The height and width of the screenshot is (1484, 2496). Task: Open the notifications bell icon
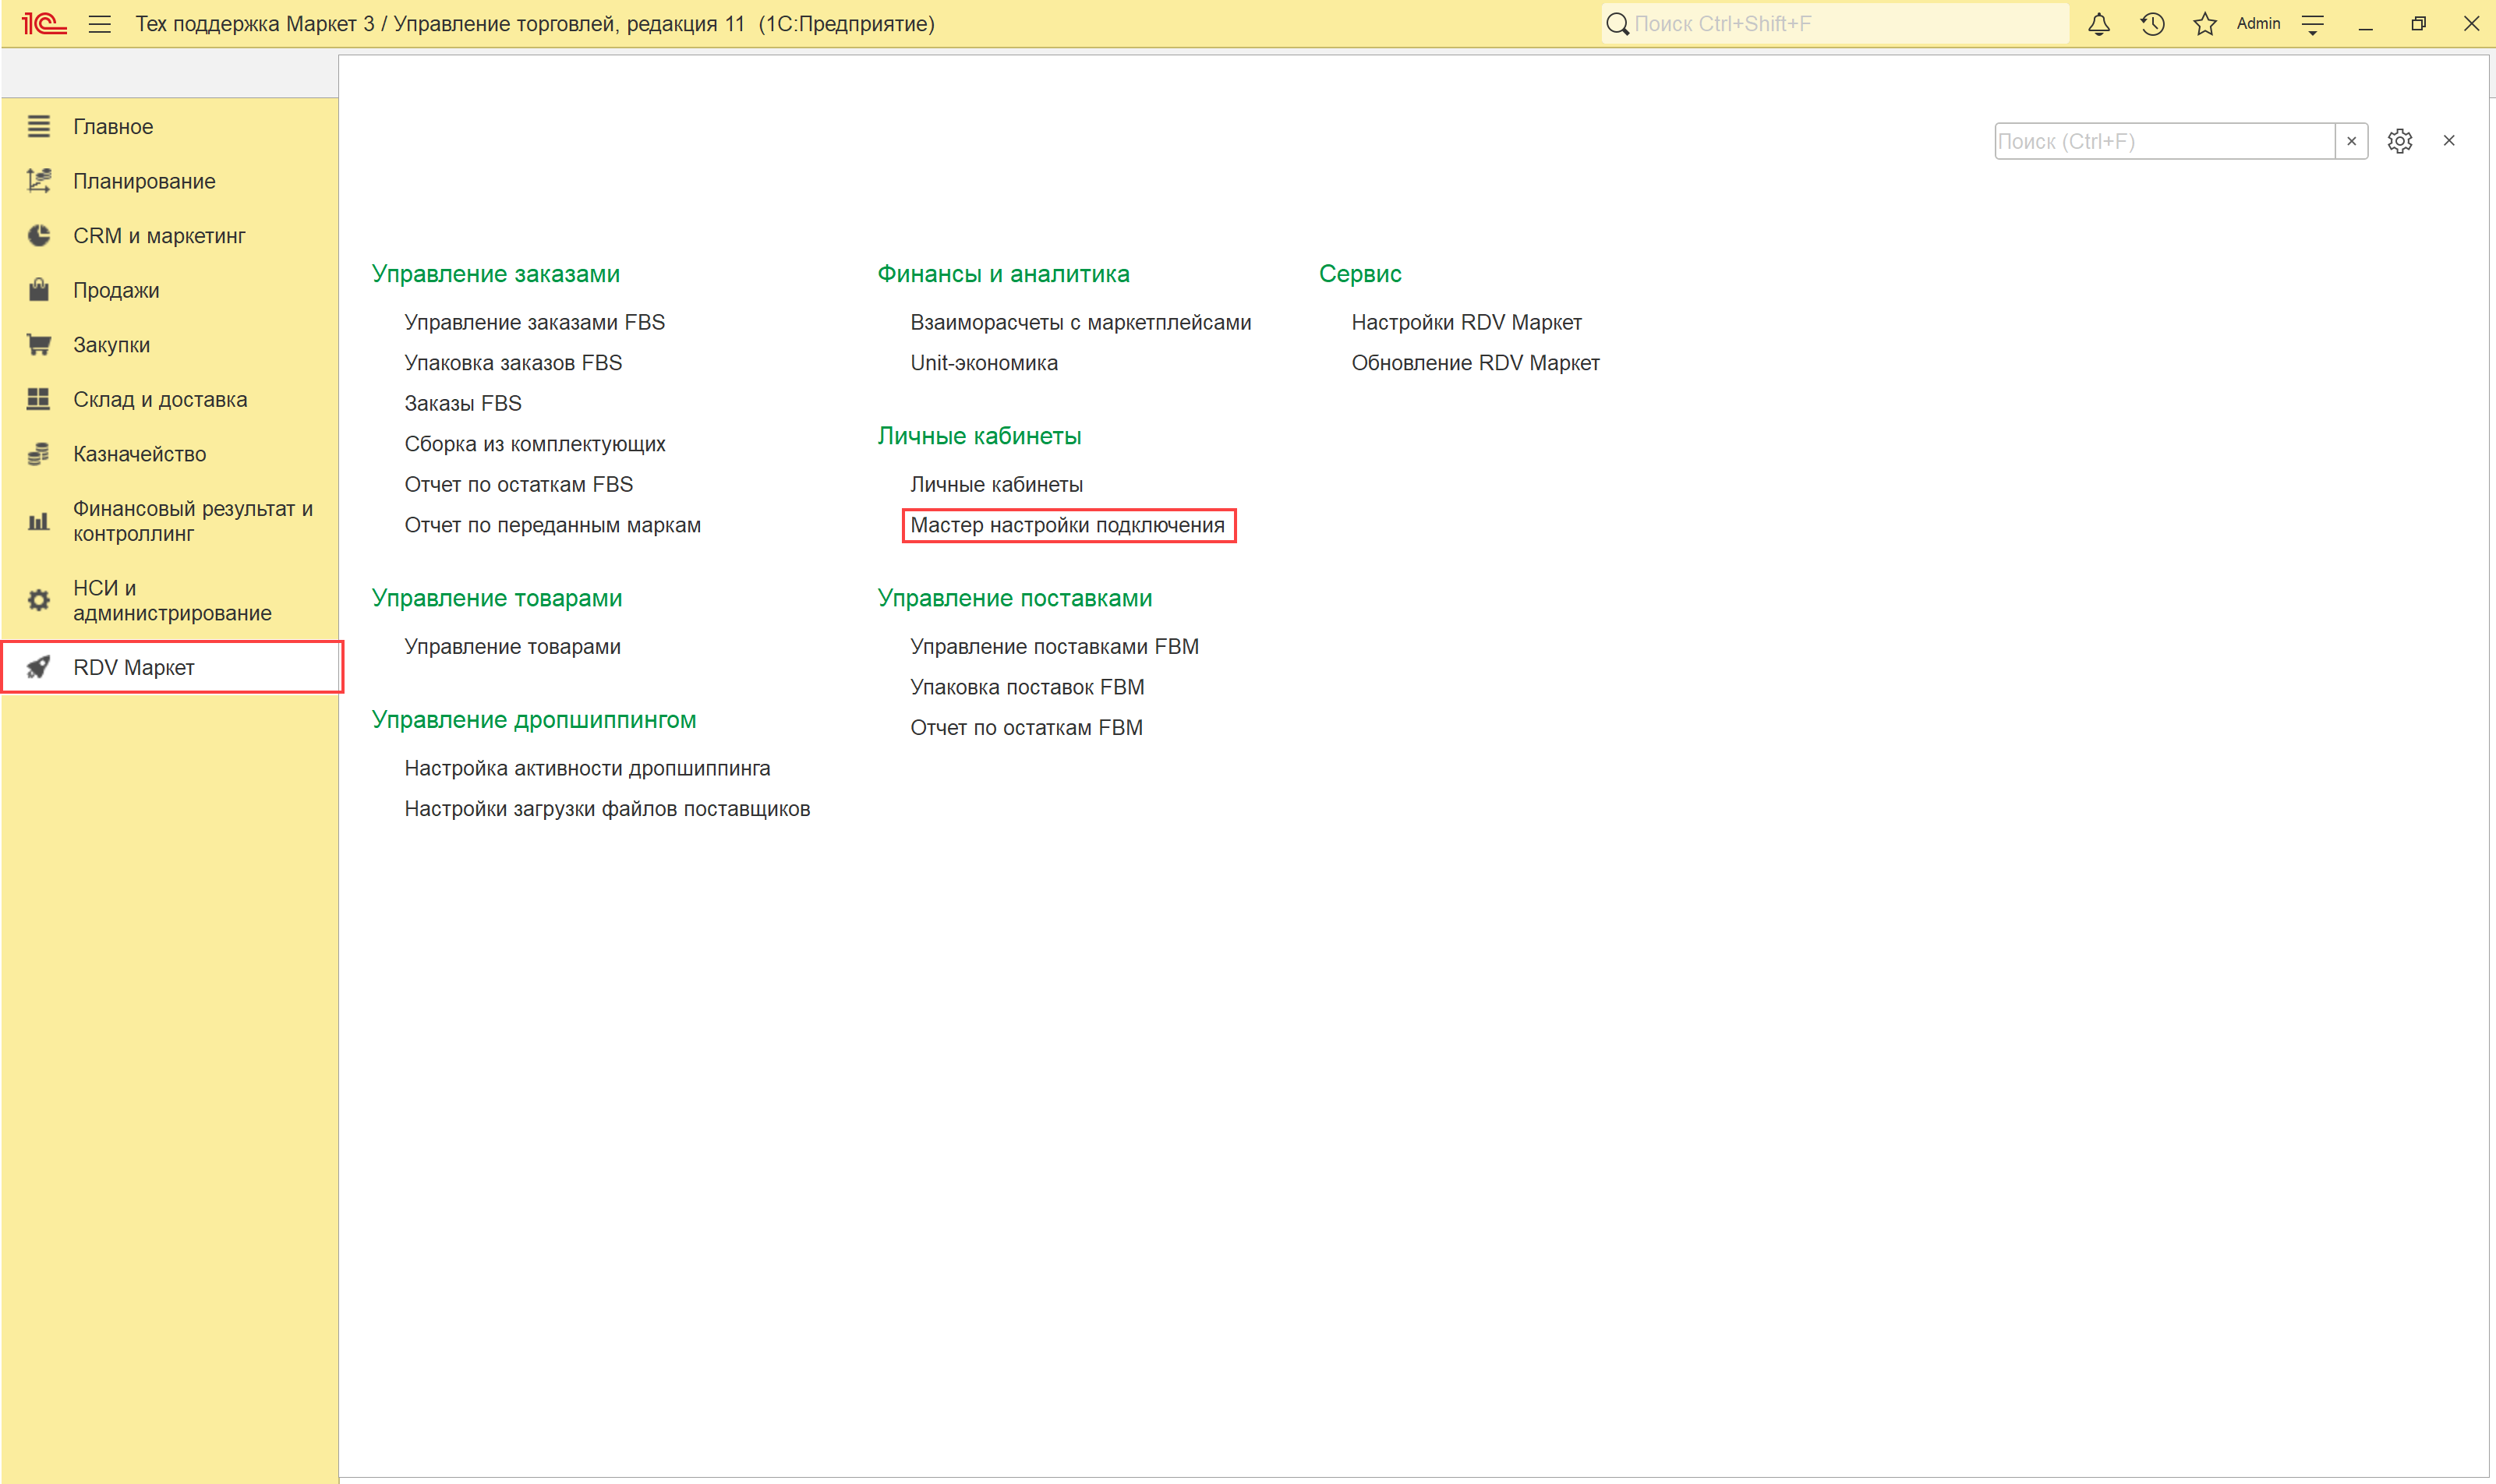(2098, 24)
